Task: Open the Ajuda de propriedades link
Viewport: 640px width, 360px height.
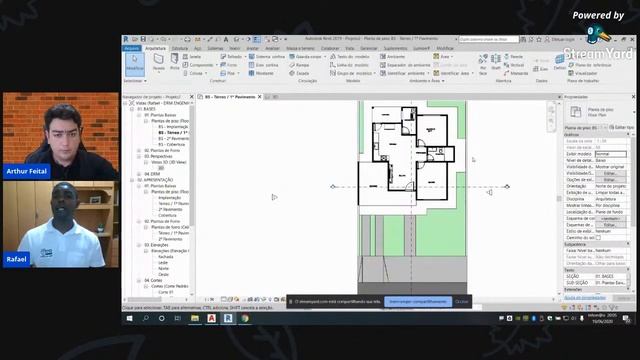Action: click(584, 298)
